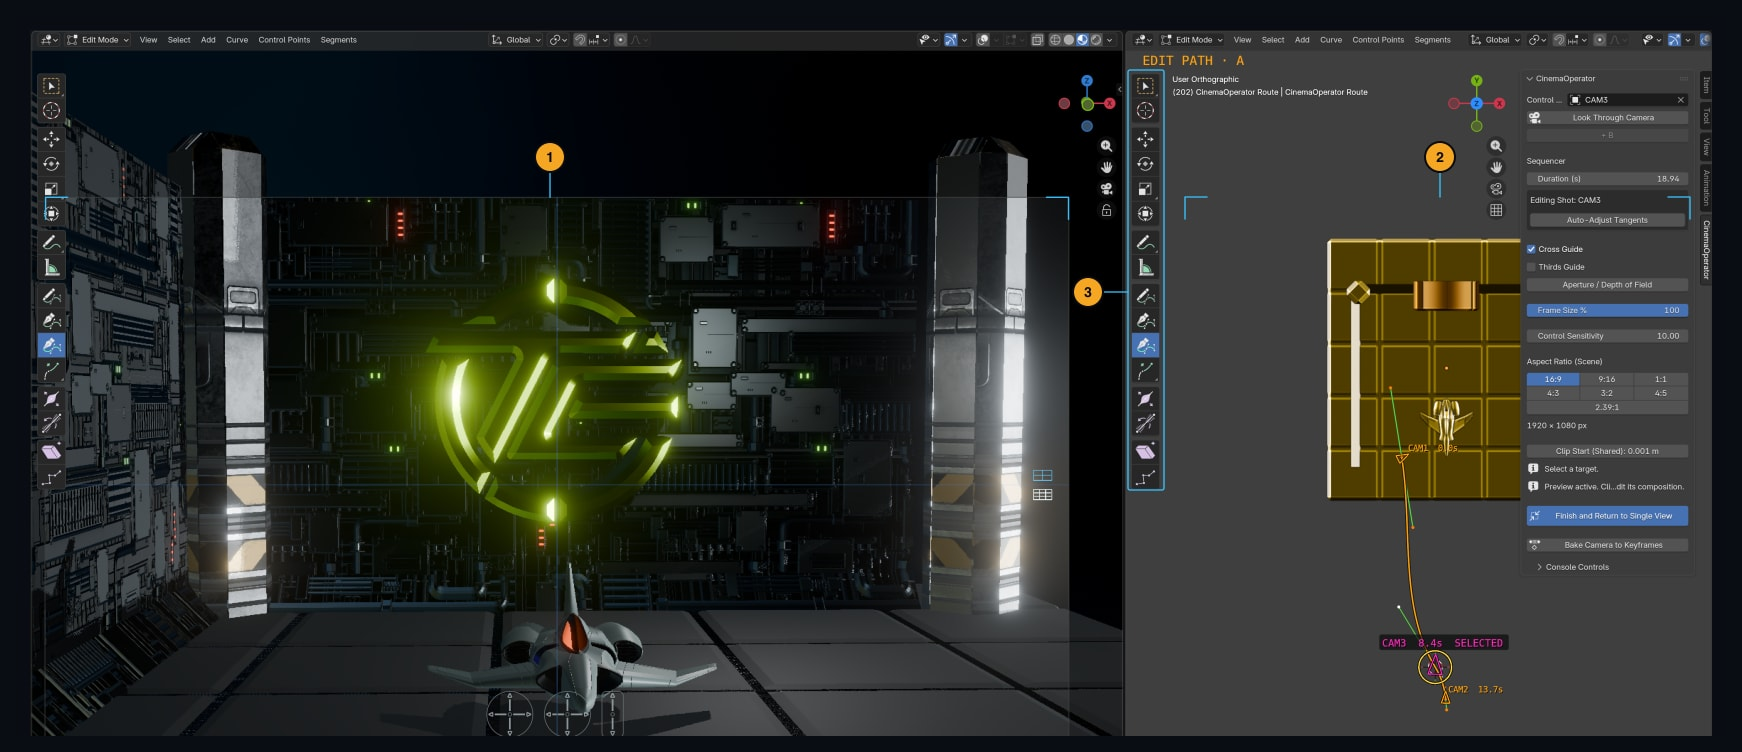This screenshot has width=1742, height=752.
Task: Choose the 2.39:1 aspect ratio
Action: click(1607, 407)
